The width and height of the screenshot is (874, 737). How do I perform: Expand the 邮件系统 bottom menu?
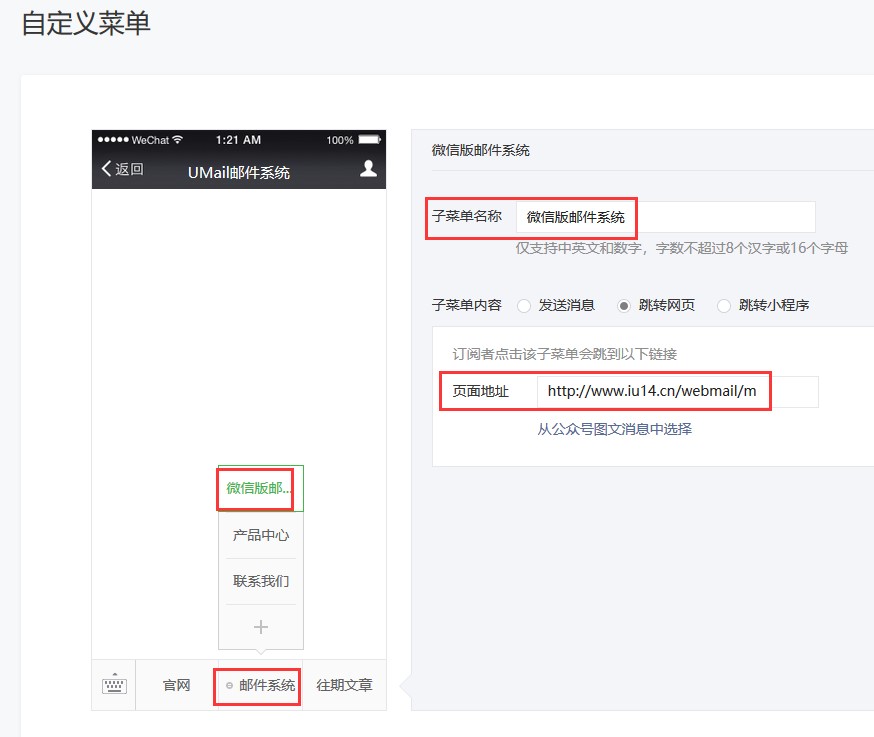pyautogui.click(x=261, y=685)
